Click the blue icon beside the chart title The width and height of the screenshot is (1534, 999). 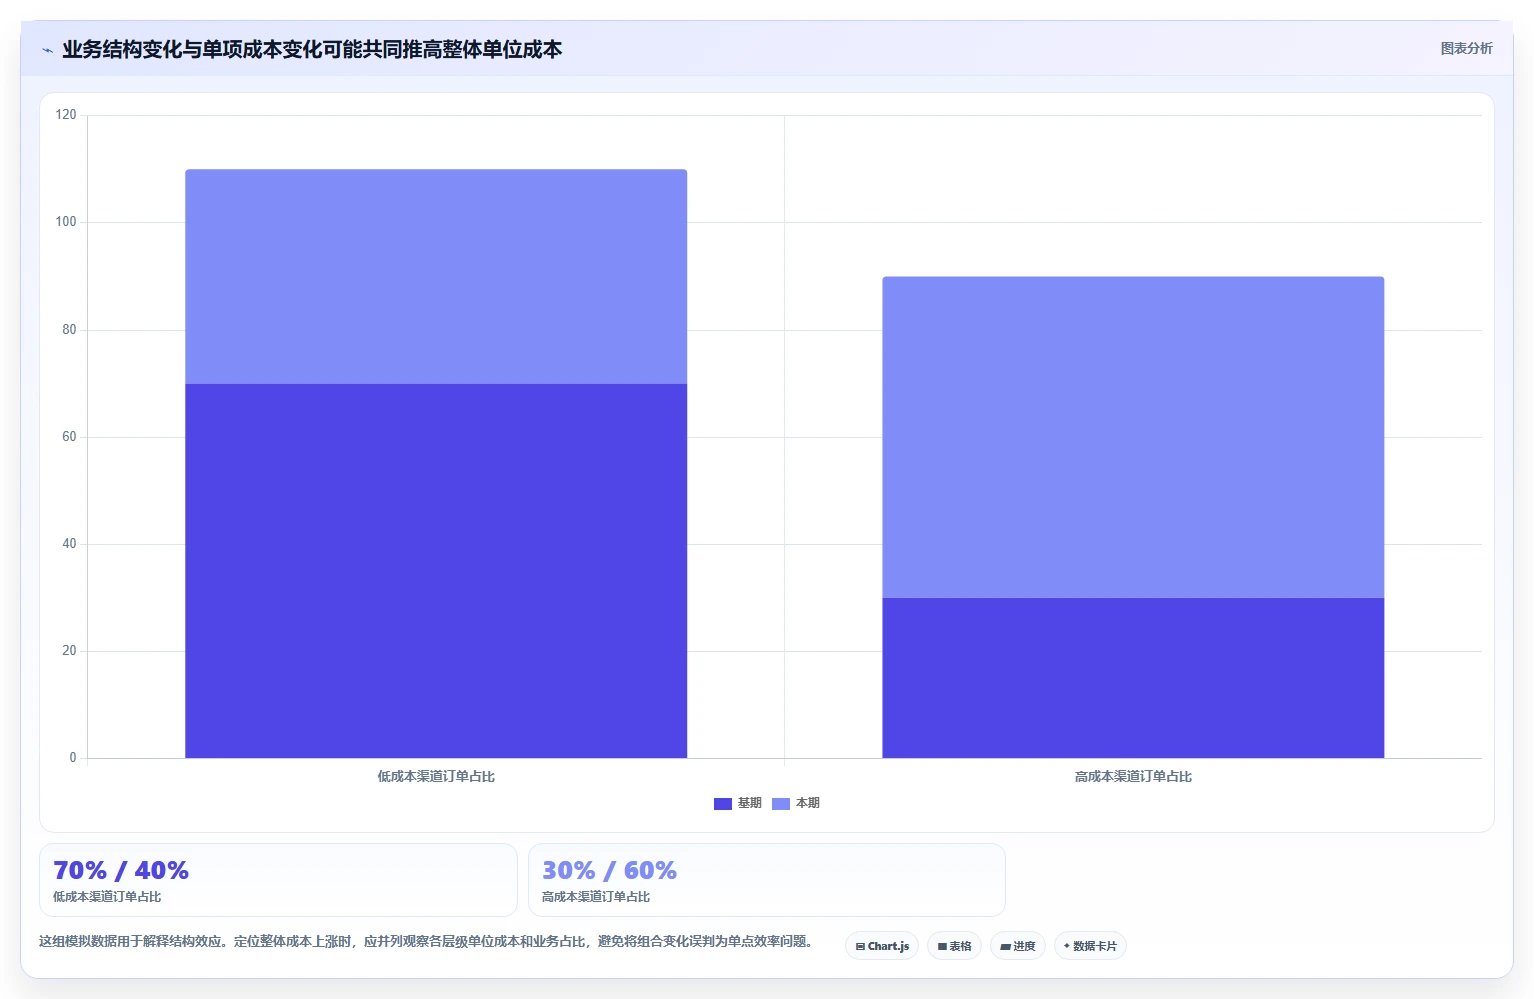(x=47, y=50)
